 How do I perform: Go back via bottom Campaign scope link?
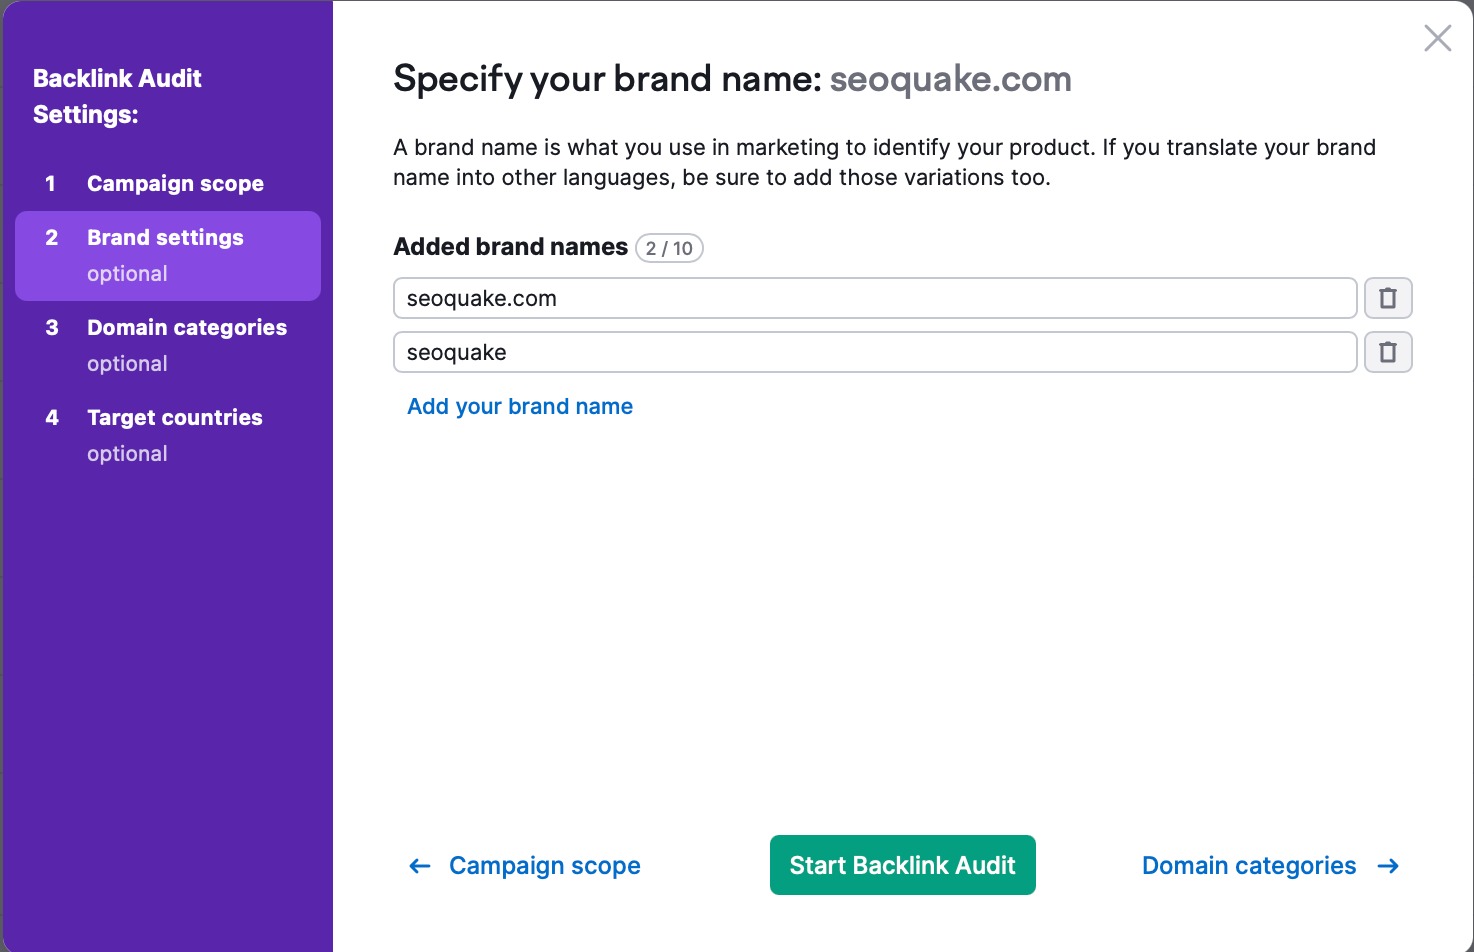[544, 866]
